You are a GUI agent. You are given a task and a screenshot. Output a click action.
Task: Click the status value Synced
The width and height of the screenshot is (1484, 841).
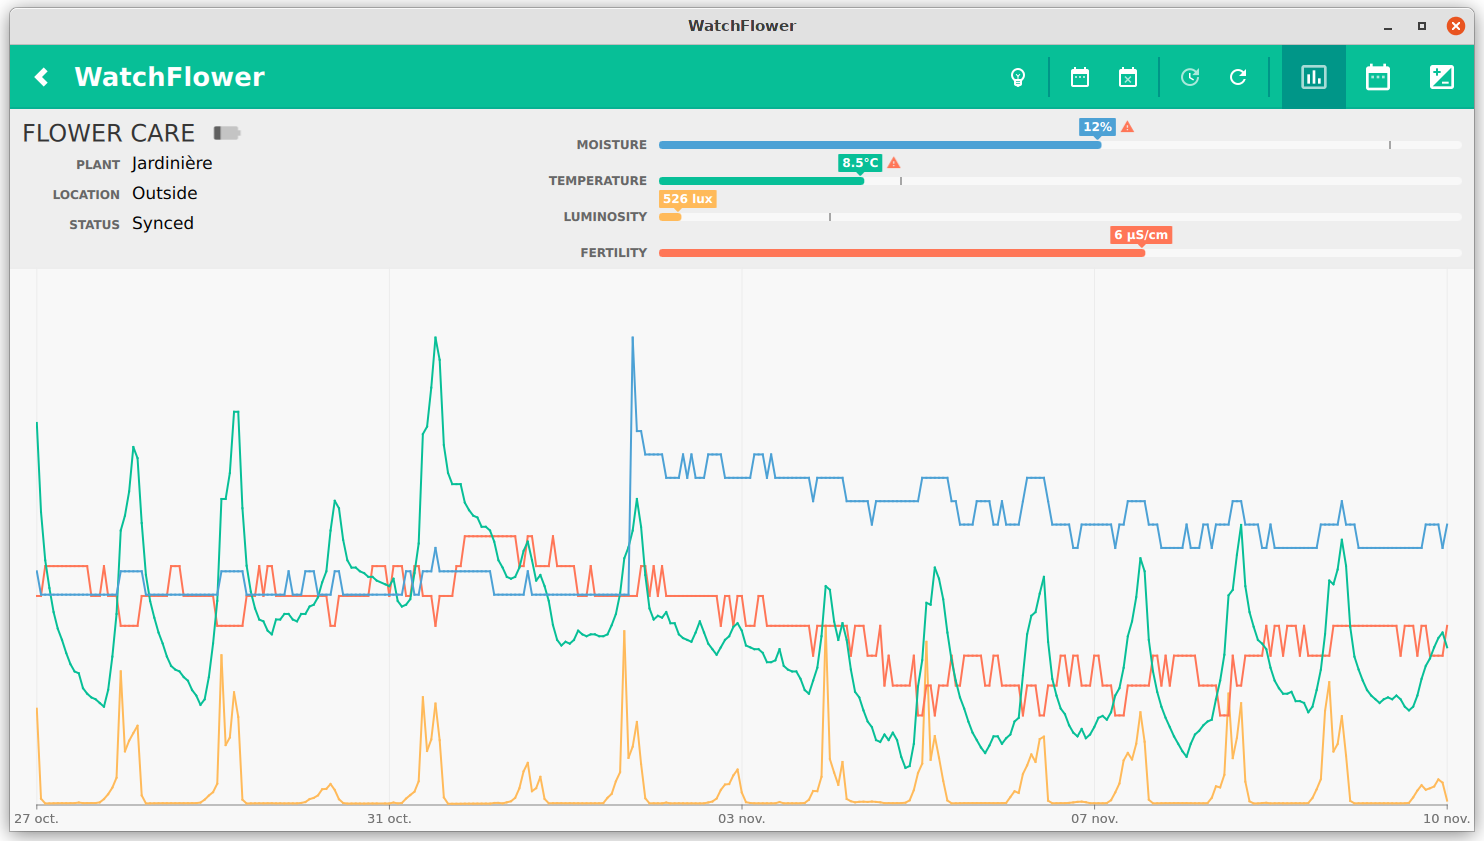(163, 223)
